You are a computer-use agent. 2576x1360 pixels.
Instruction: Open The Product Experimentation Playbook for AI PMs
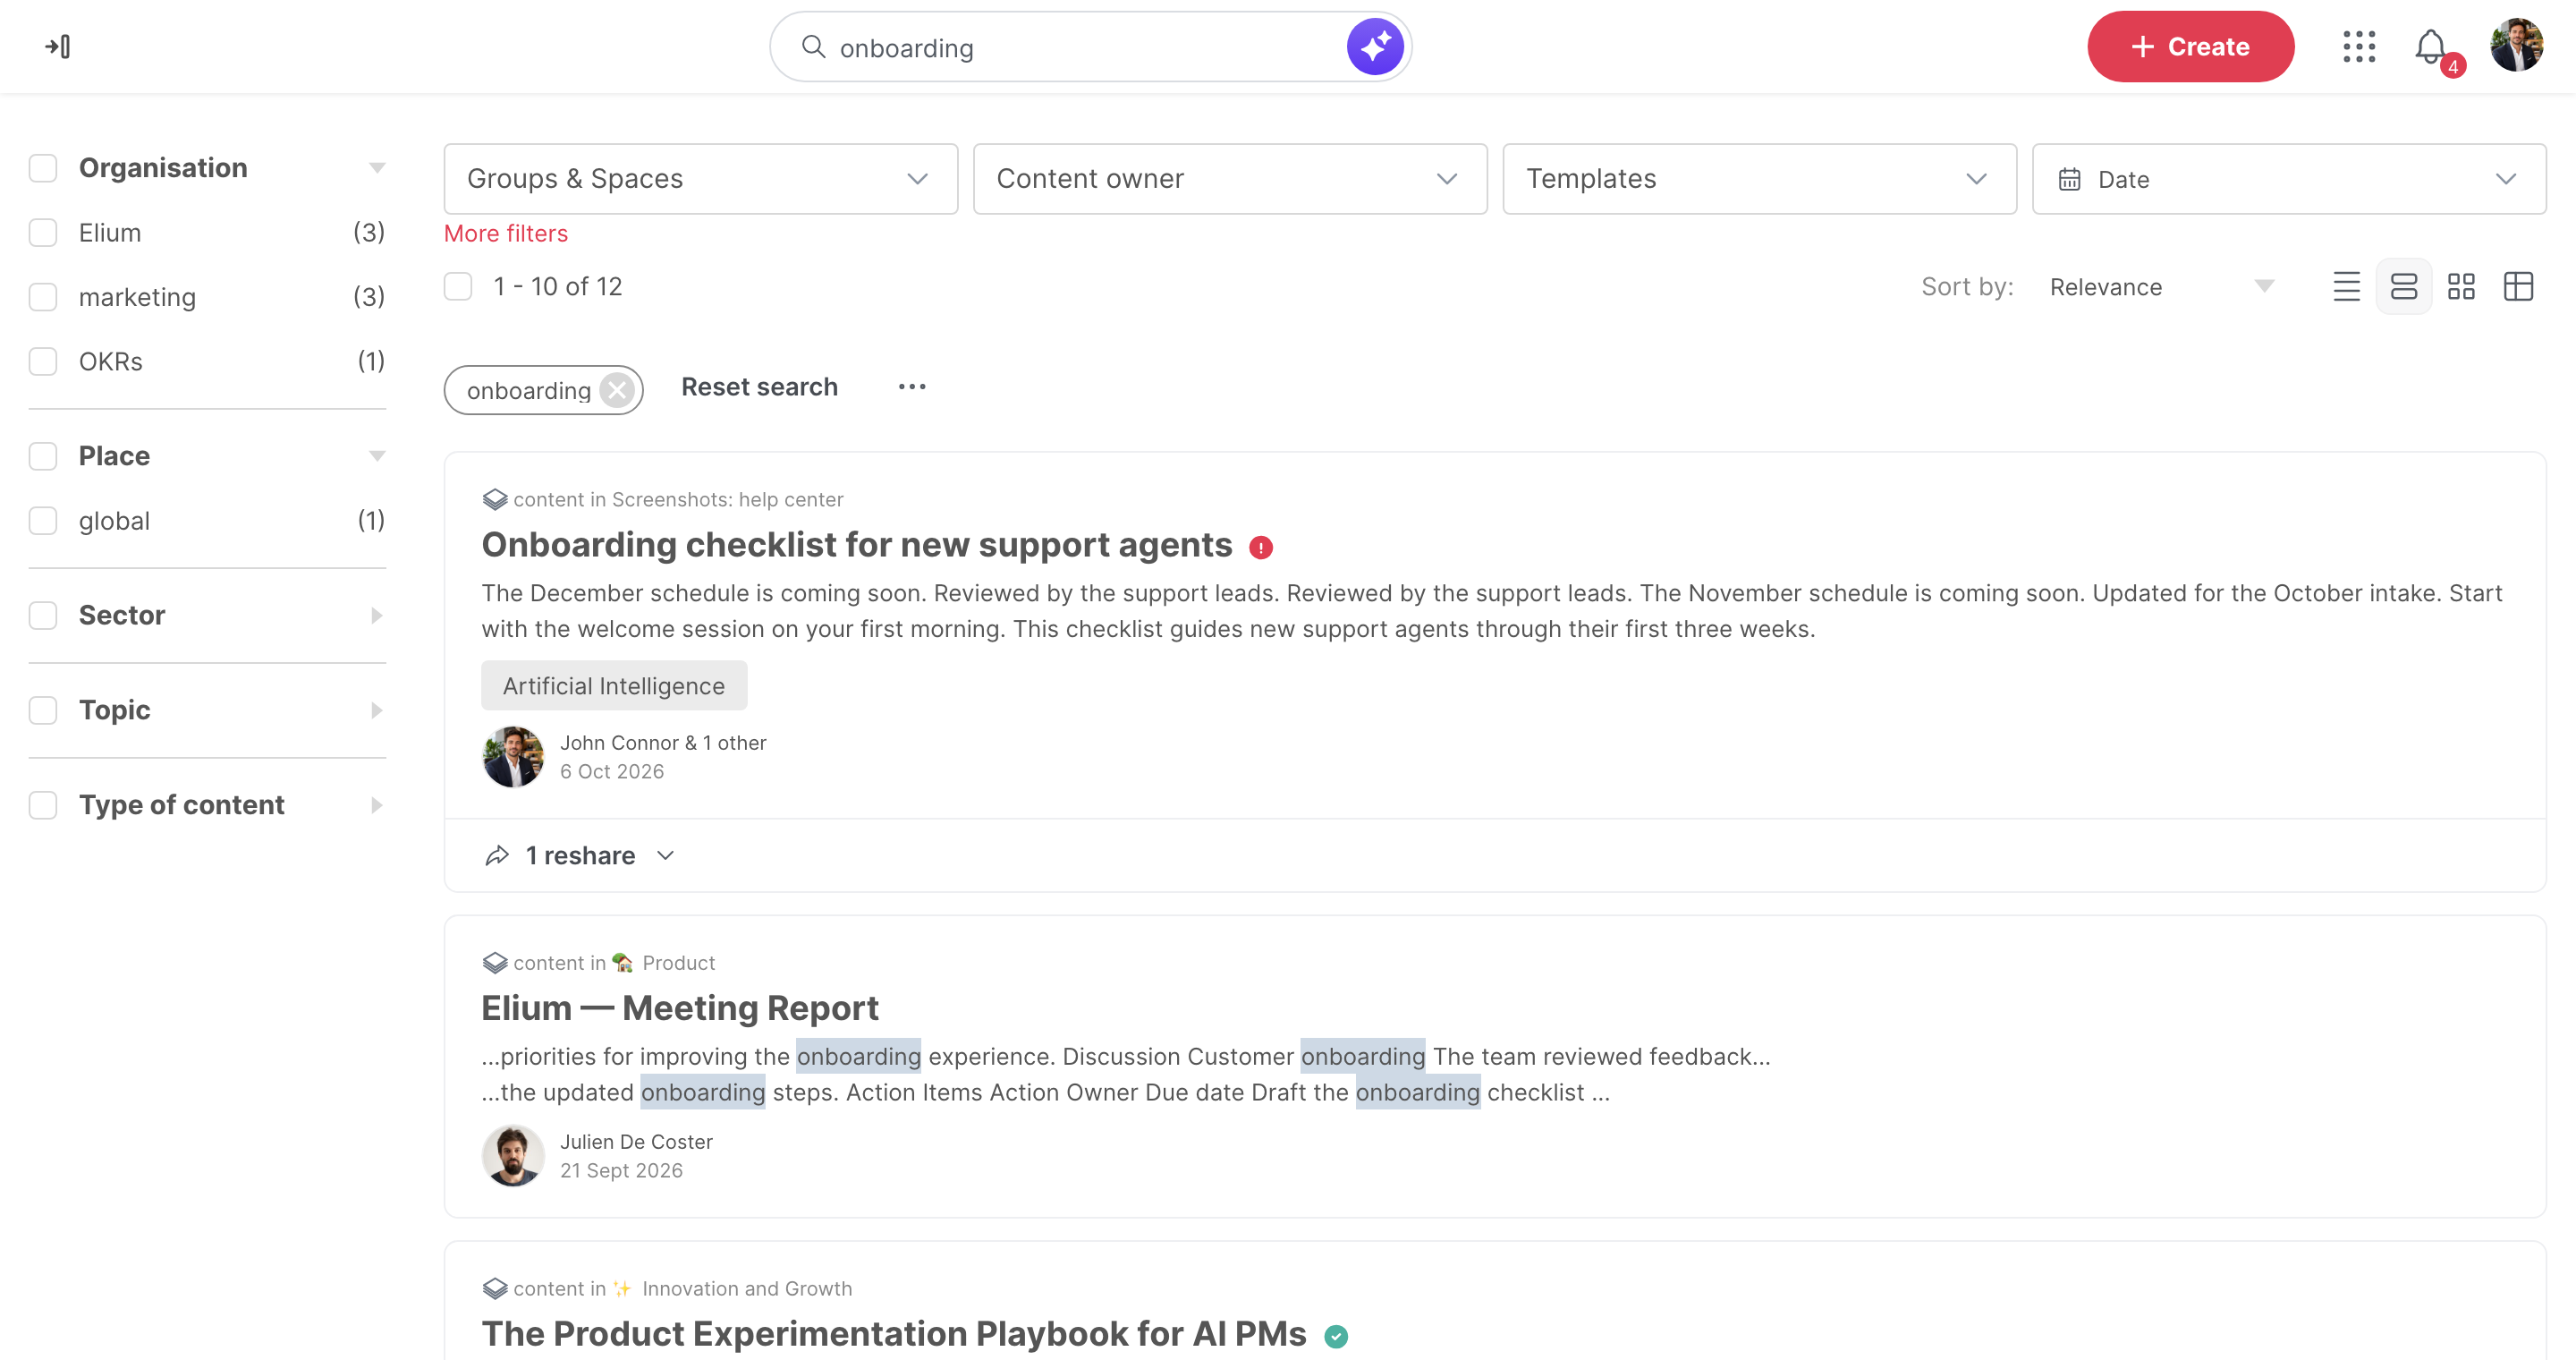tap(893, 1334)
